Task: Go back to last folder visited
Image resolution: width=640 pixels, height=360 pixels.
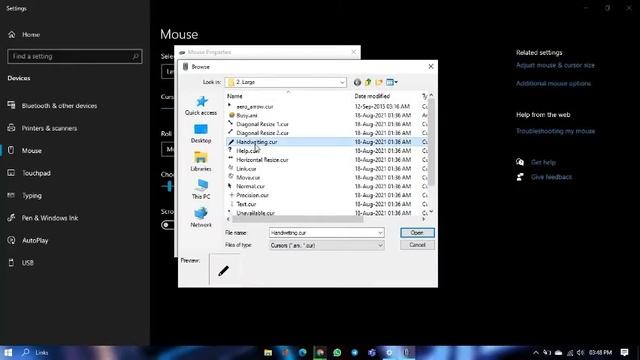Action: (357, 82)
